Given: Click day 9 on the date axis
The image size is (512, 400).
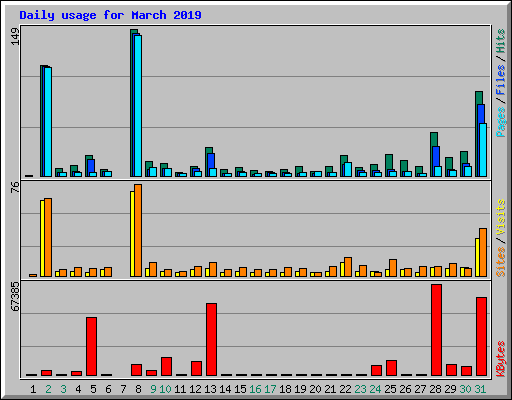Looking at the screenshot, I should point(153,389).
